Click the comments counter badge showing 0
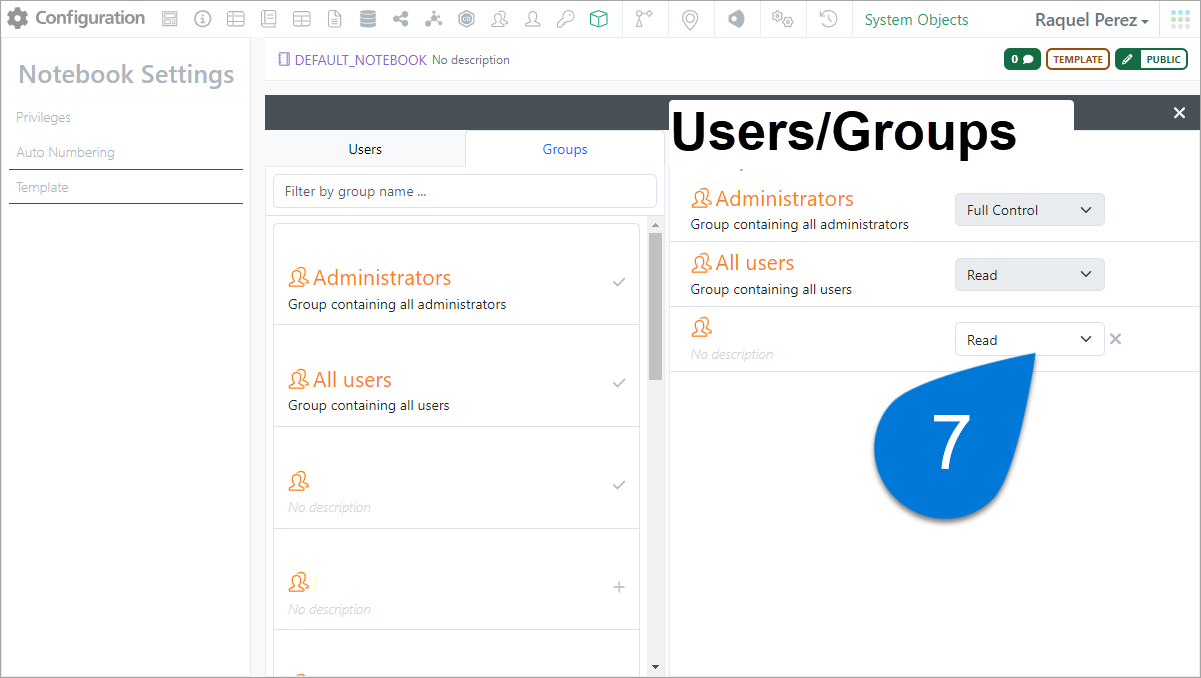The width and height of the screenshot is (1201, 678). 1022,59
